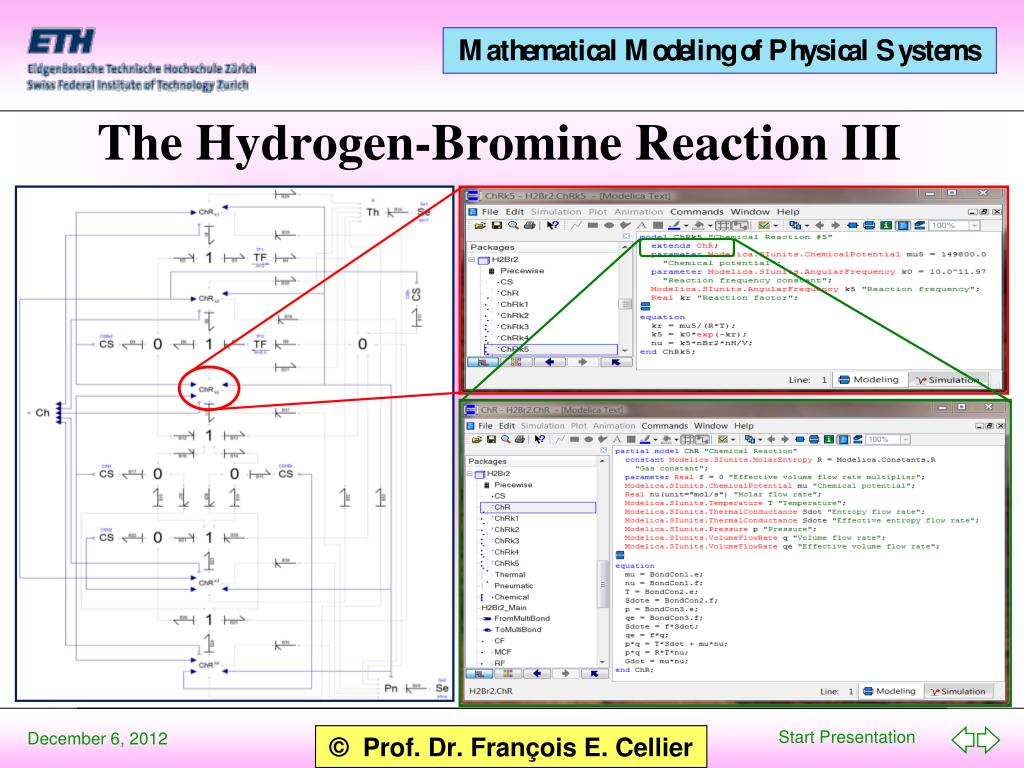Image resolution: width=1024 pixels, height=768 pixels.
Task: Select ChRk2 in the ChRk5 window package tree
Action: point(514,315)
